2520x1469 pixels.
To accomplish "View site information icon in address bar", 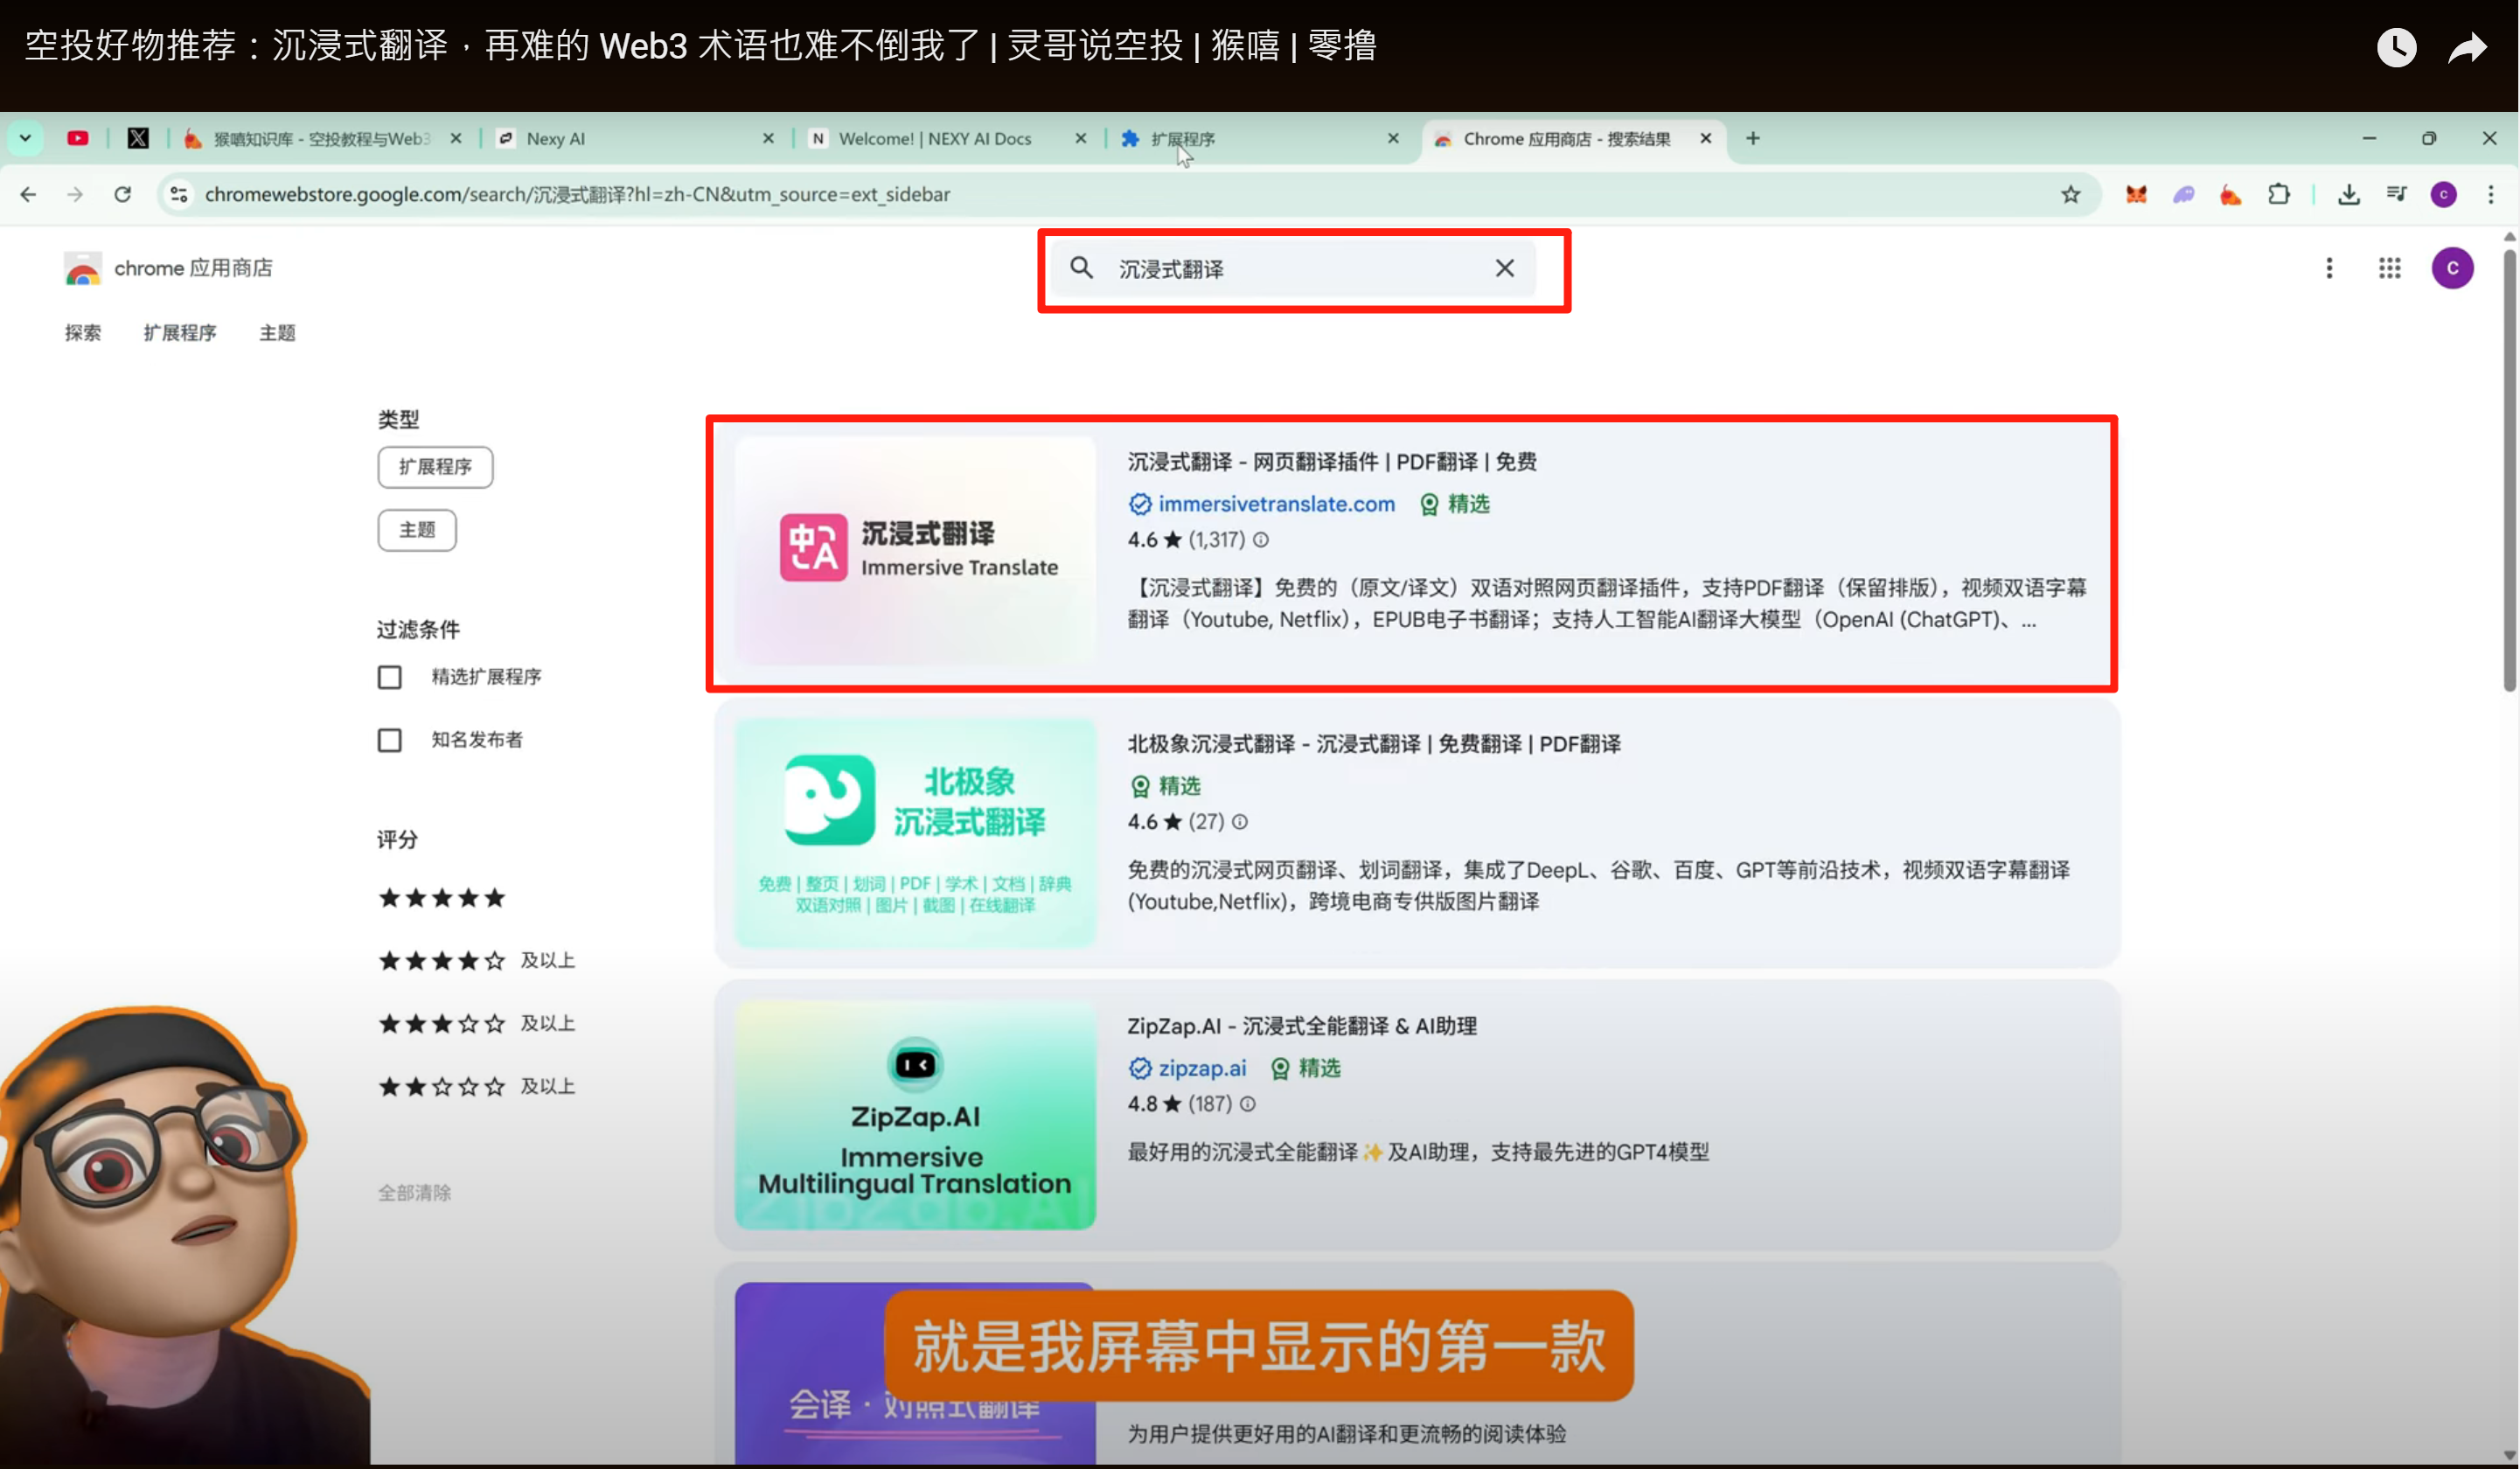I will click(x=179, y=194).
